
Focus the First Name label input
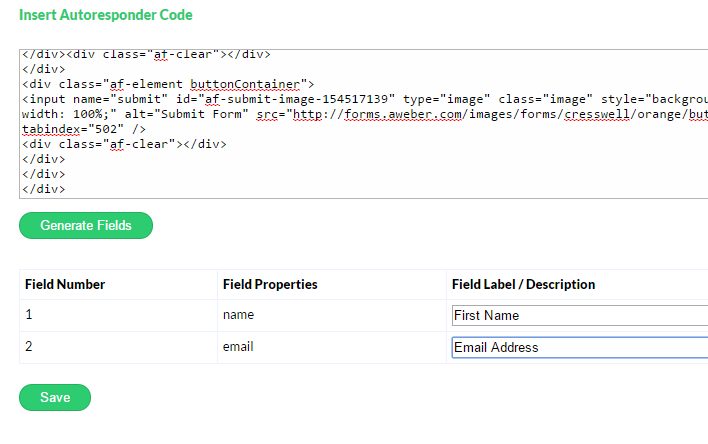tap(580, 315)
